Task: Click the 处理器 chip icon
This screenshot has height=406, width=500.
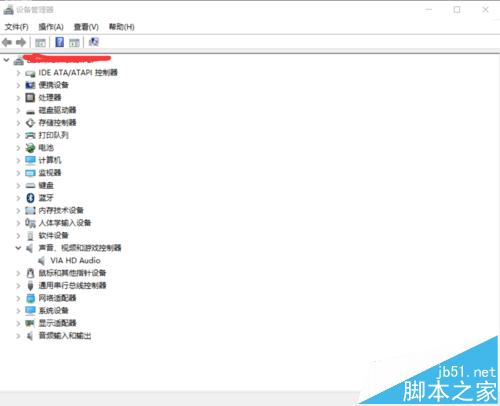Action: coord(30,98)
